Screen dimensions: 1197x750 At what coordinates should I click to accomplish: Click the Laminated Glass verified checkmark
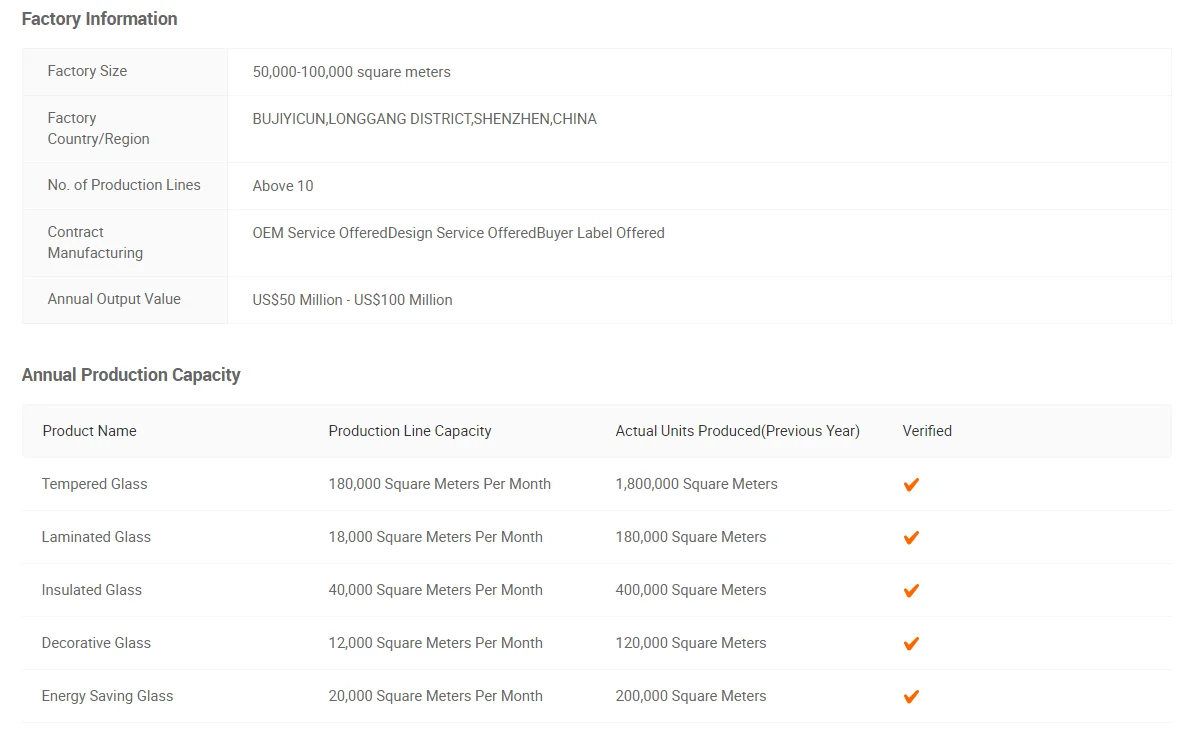[x=911, y=538]
